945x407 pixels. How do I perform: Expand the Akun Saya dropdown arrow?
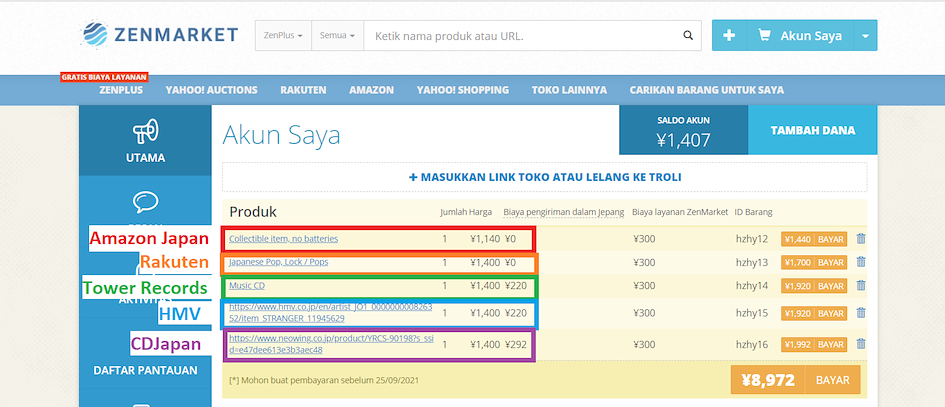(x=865, y=36)
